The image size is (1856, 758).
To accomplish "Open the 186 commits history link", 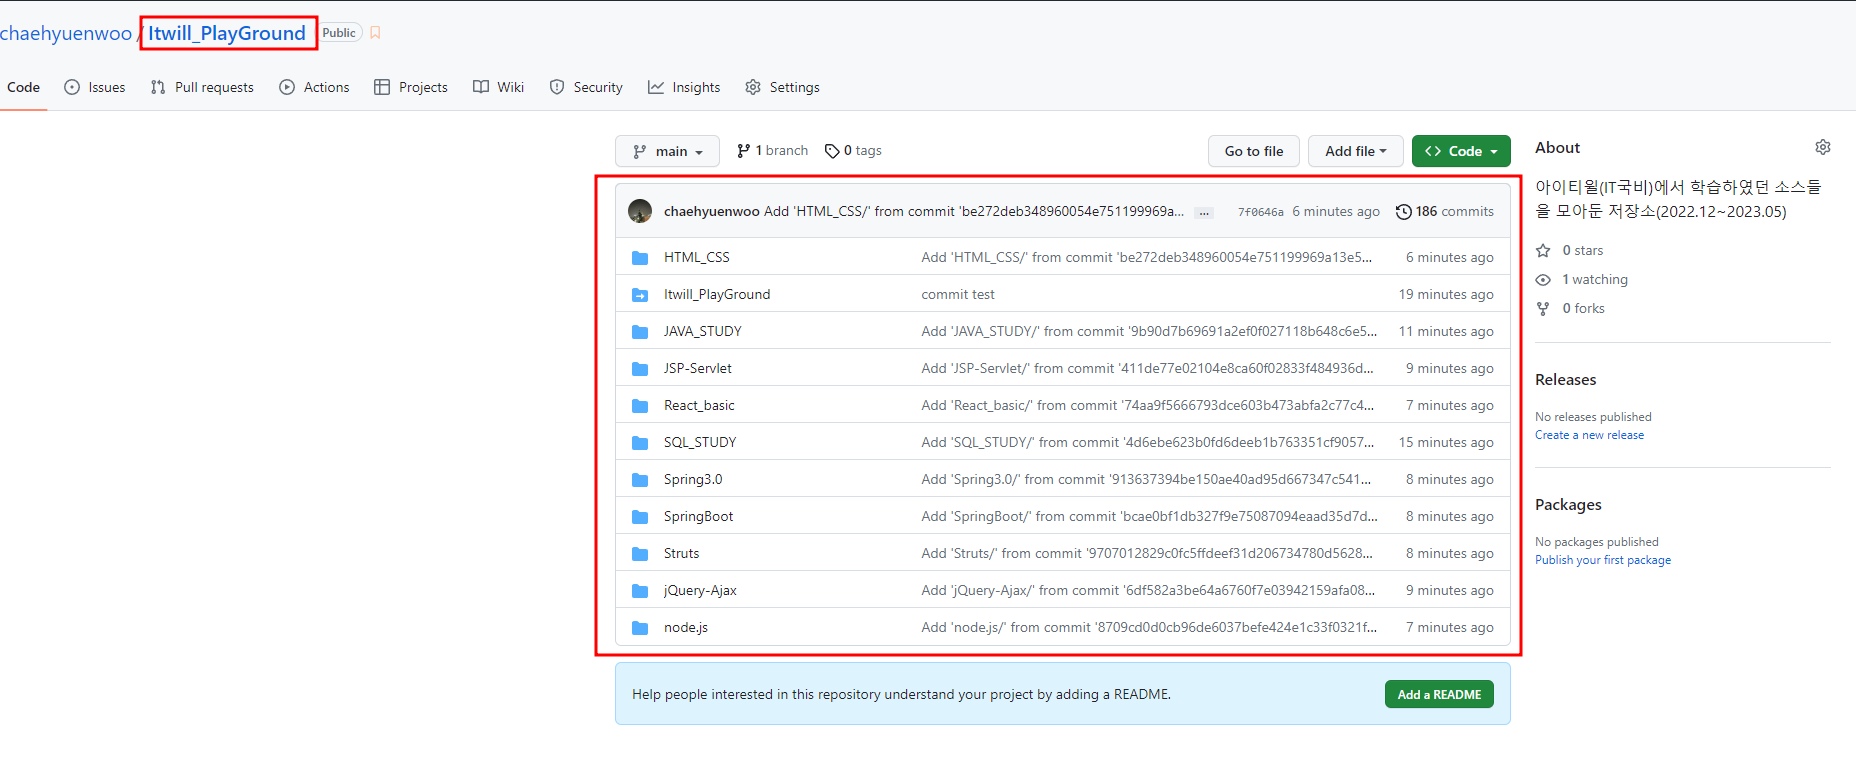I will [x=1445, y=212].
